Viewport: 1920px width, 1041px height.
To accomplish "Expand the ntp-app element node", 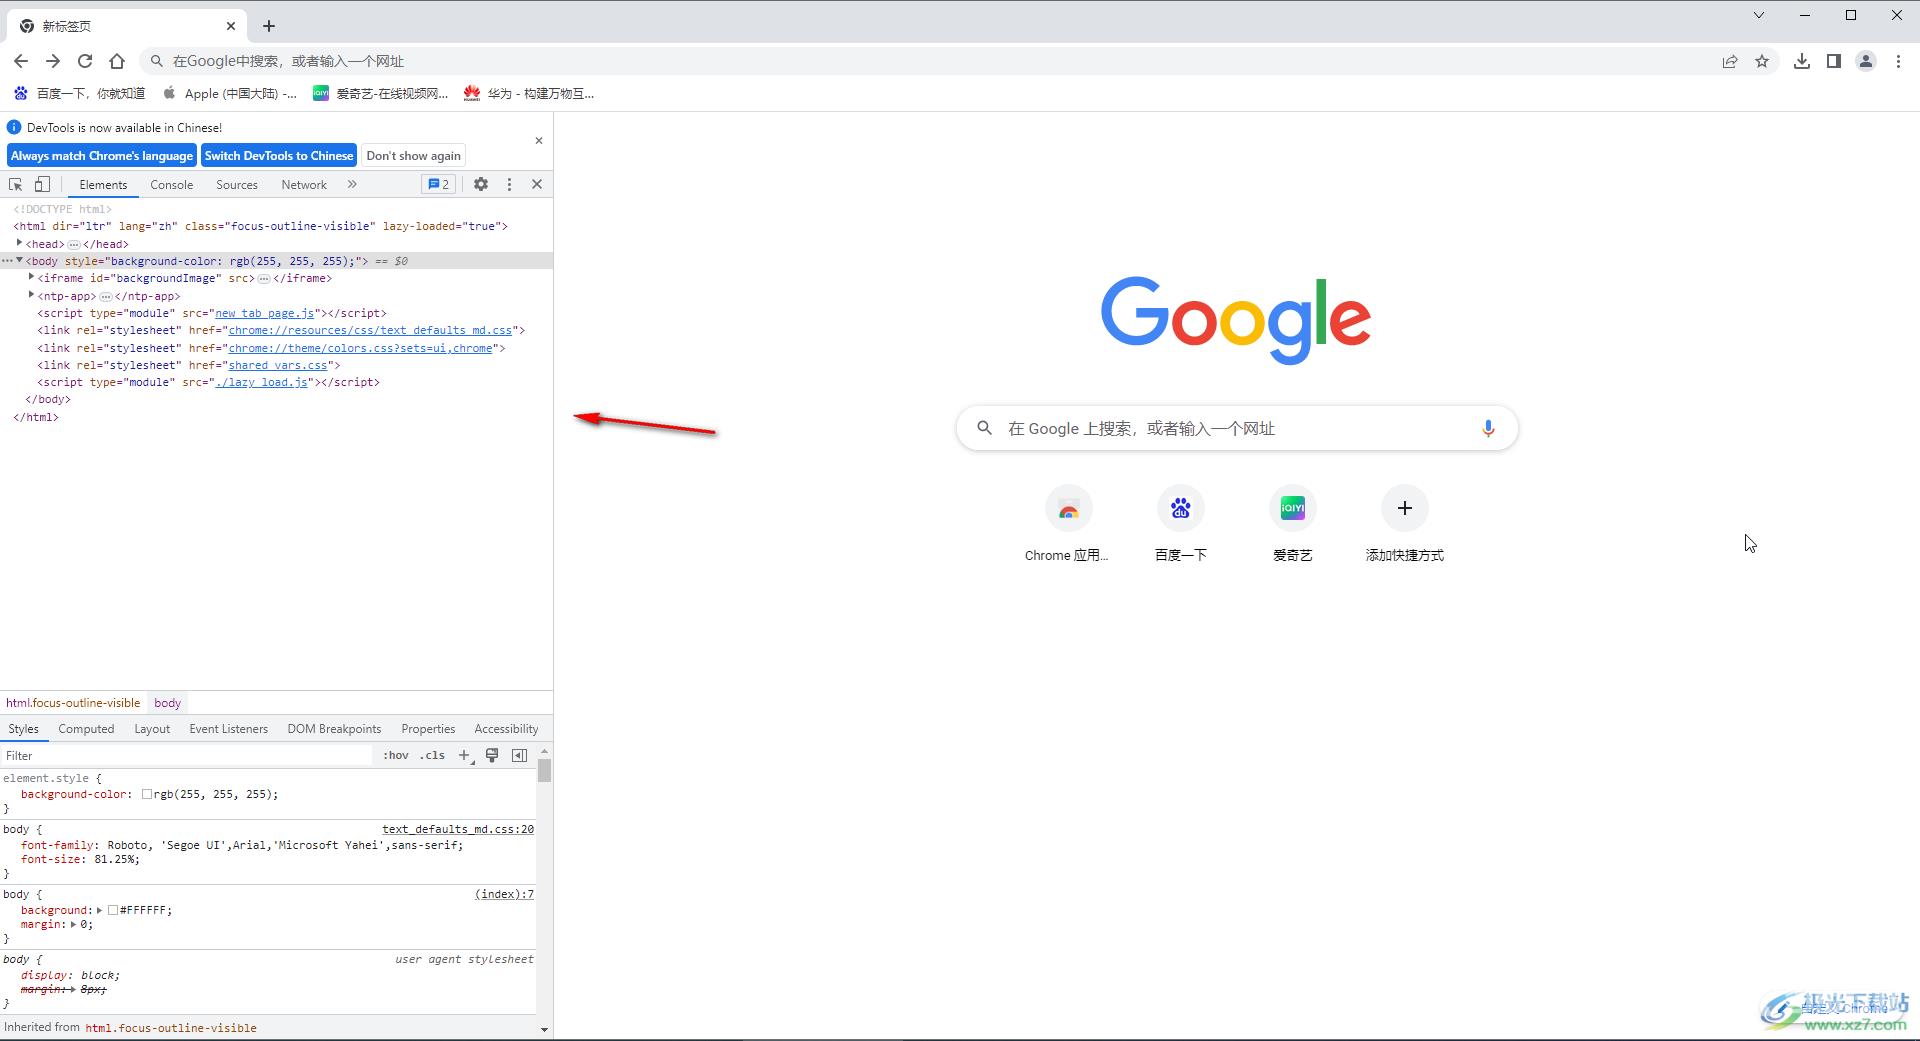I will click(31, 295).
